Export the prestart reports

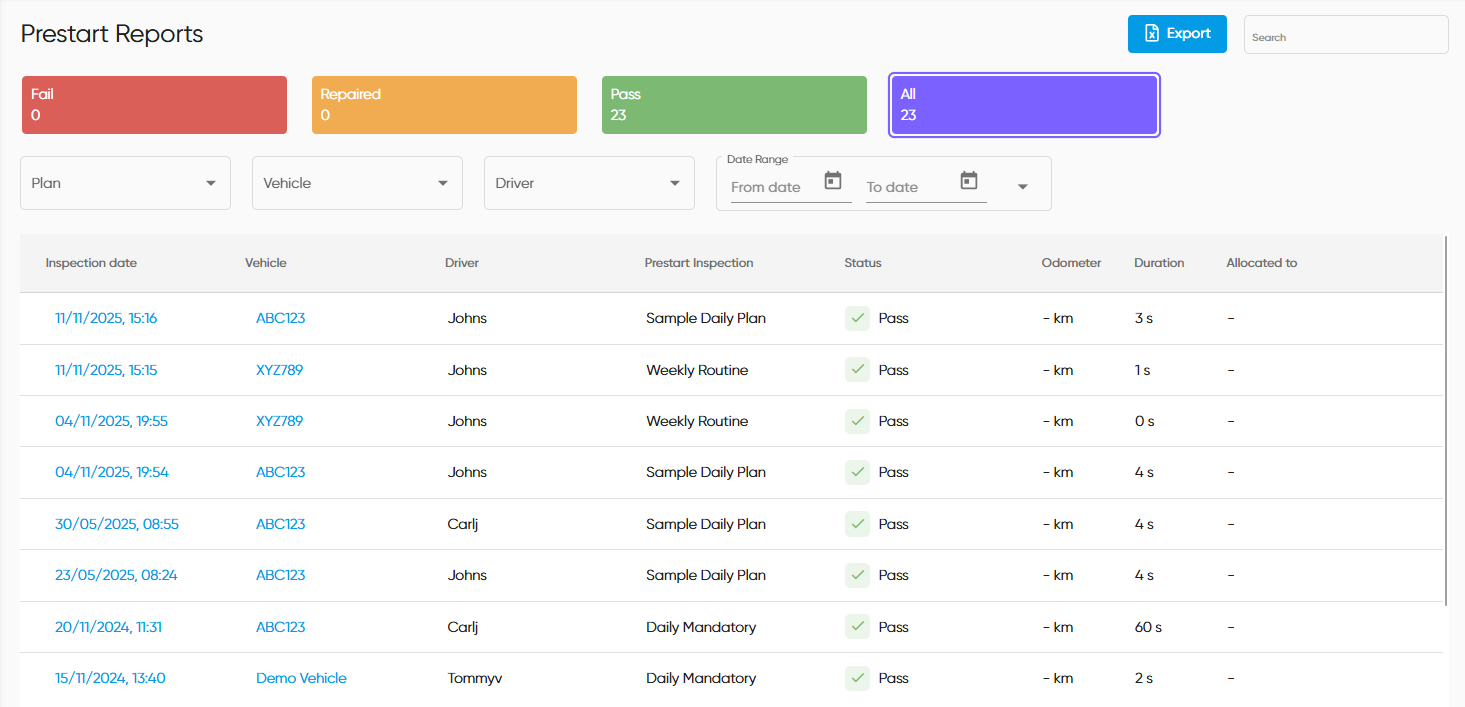coord(1177,34)
